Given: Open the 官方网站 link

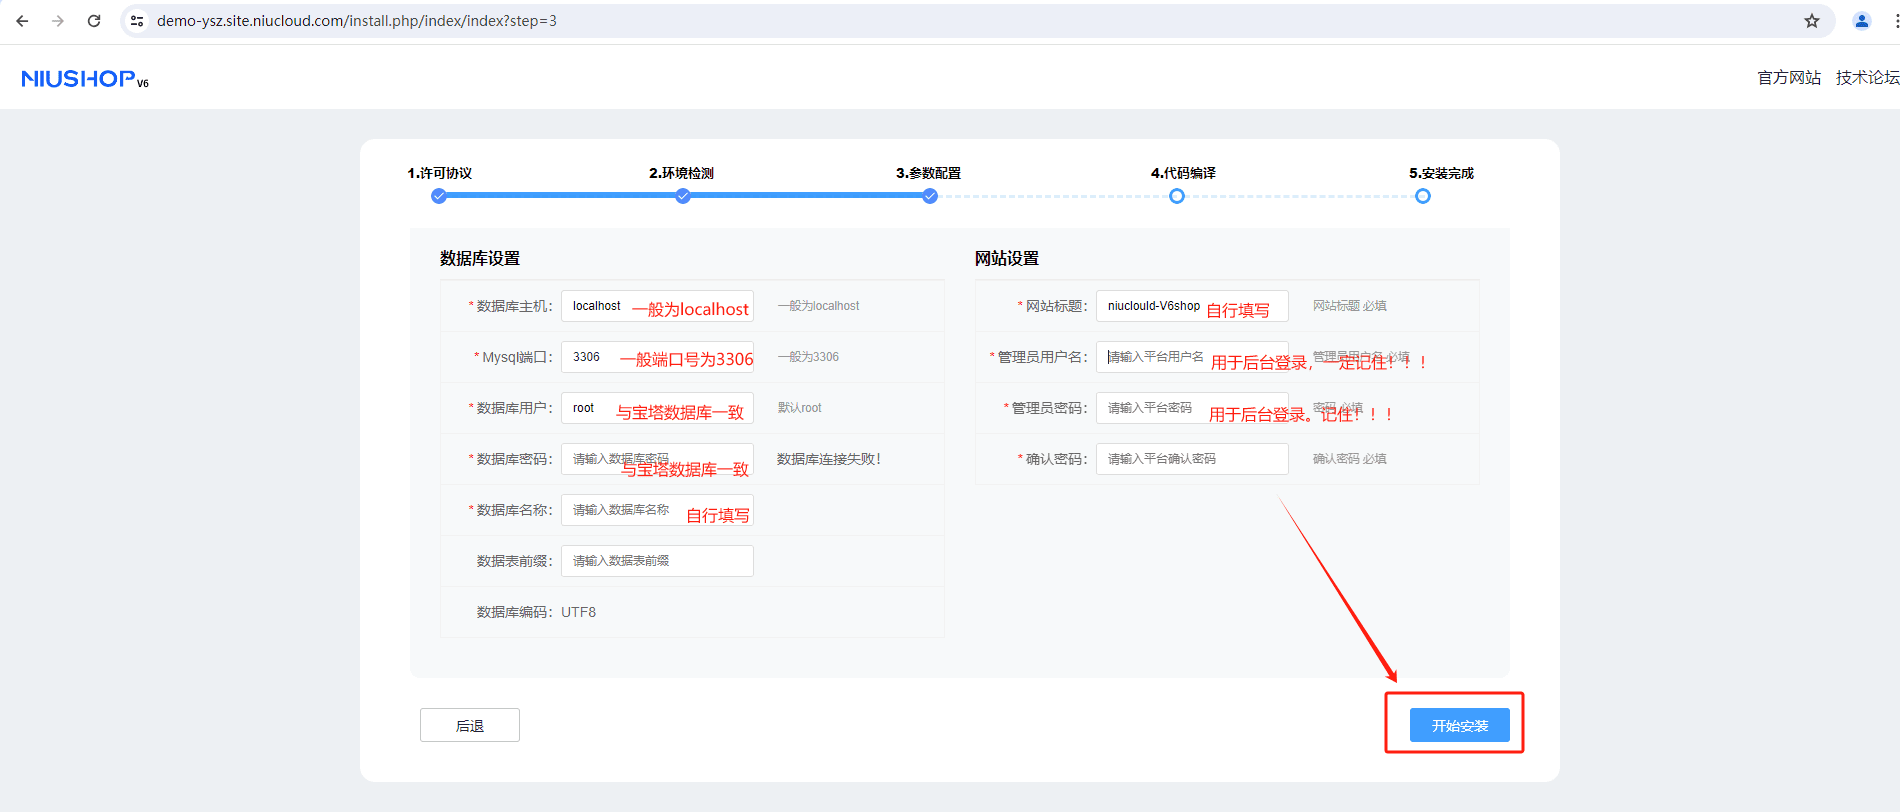Looking at the screenshot, I should pyautogui.click(x=1789, y=78).
